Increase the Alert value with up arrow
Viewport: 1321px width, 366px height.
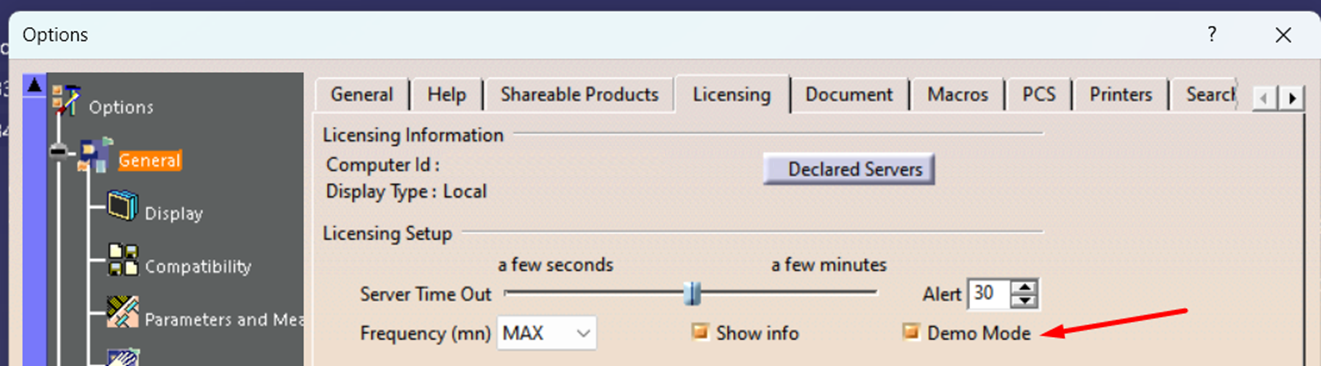[1025, 287]
